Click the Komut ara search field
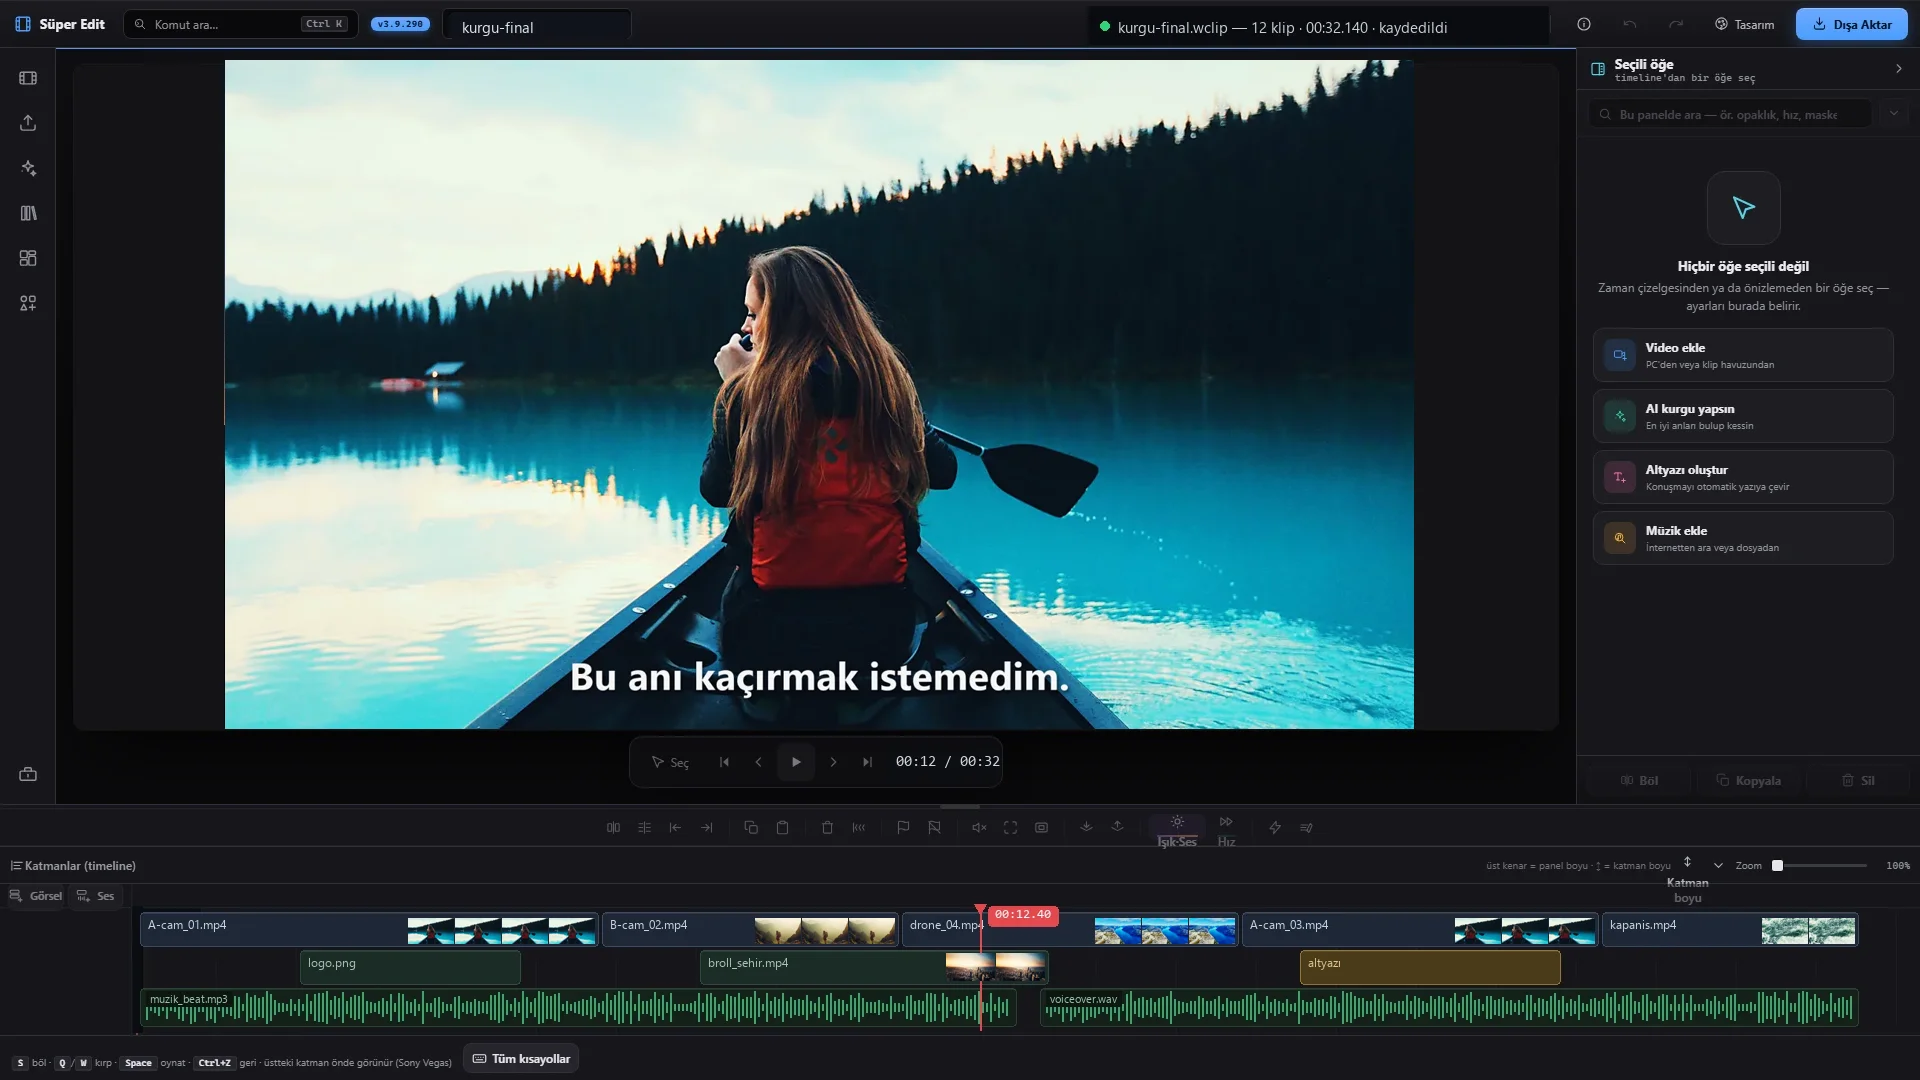The image size is (1920, 1080). click(241, 24)
